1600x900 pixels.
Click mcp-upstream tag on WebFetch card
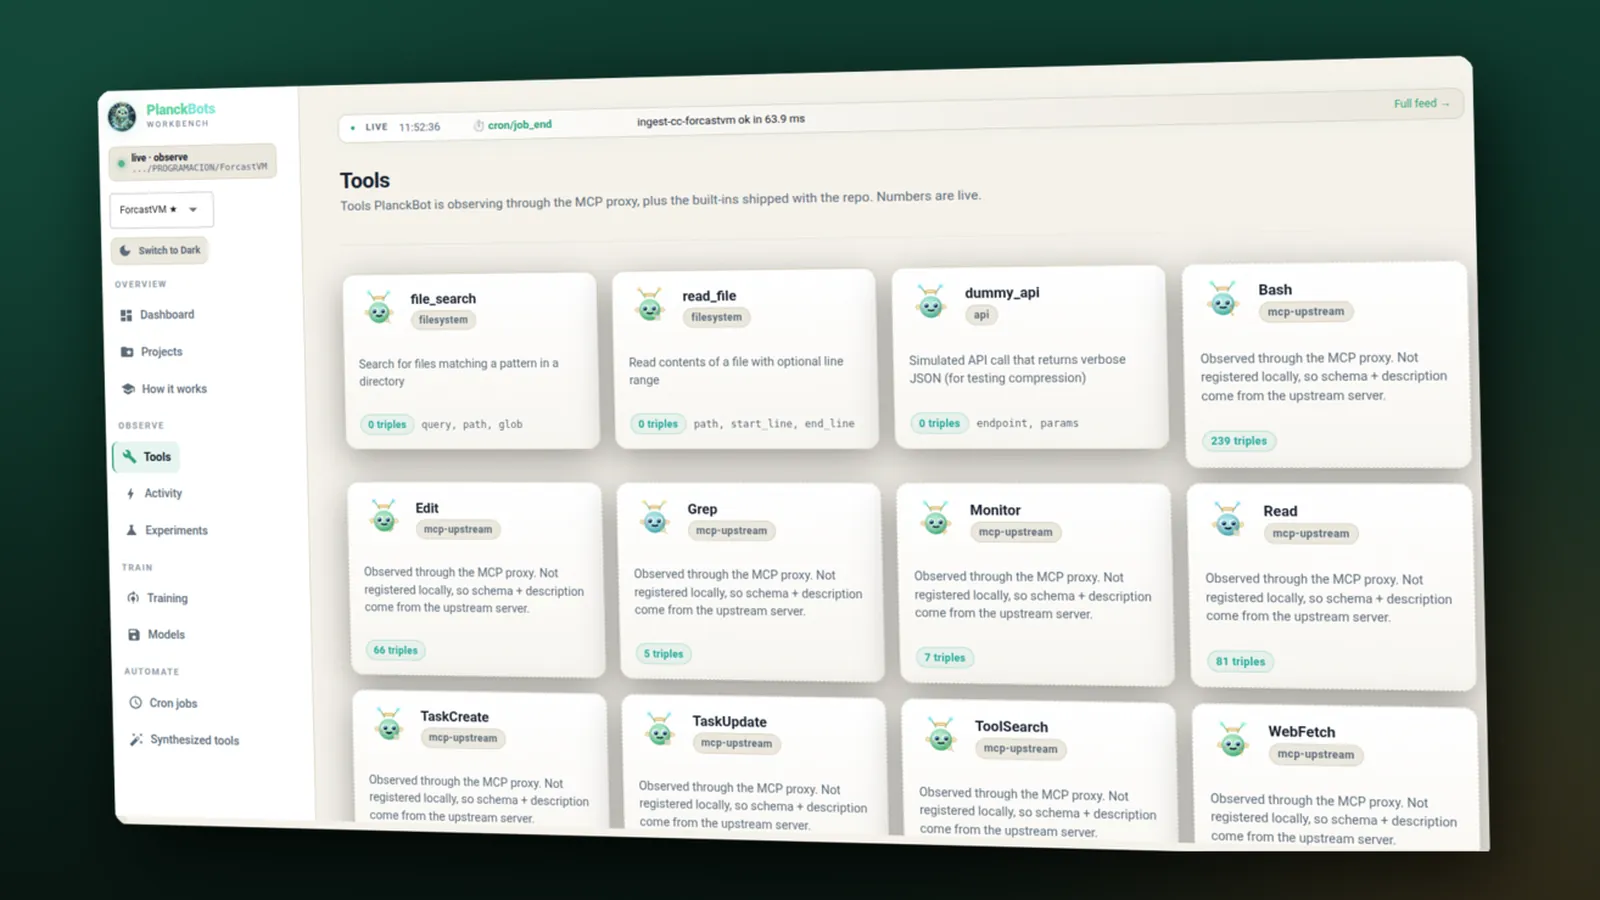click(1315, 755)
